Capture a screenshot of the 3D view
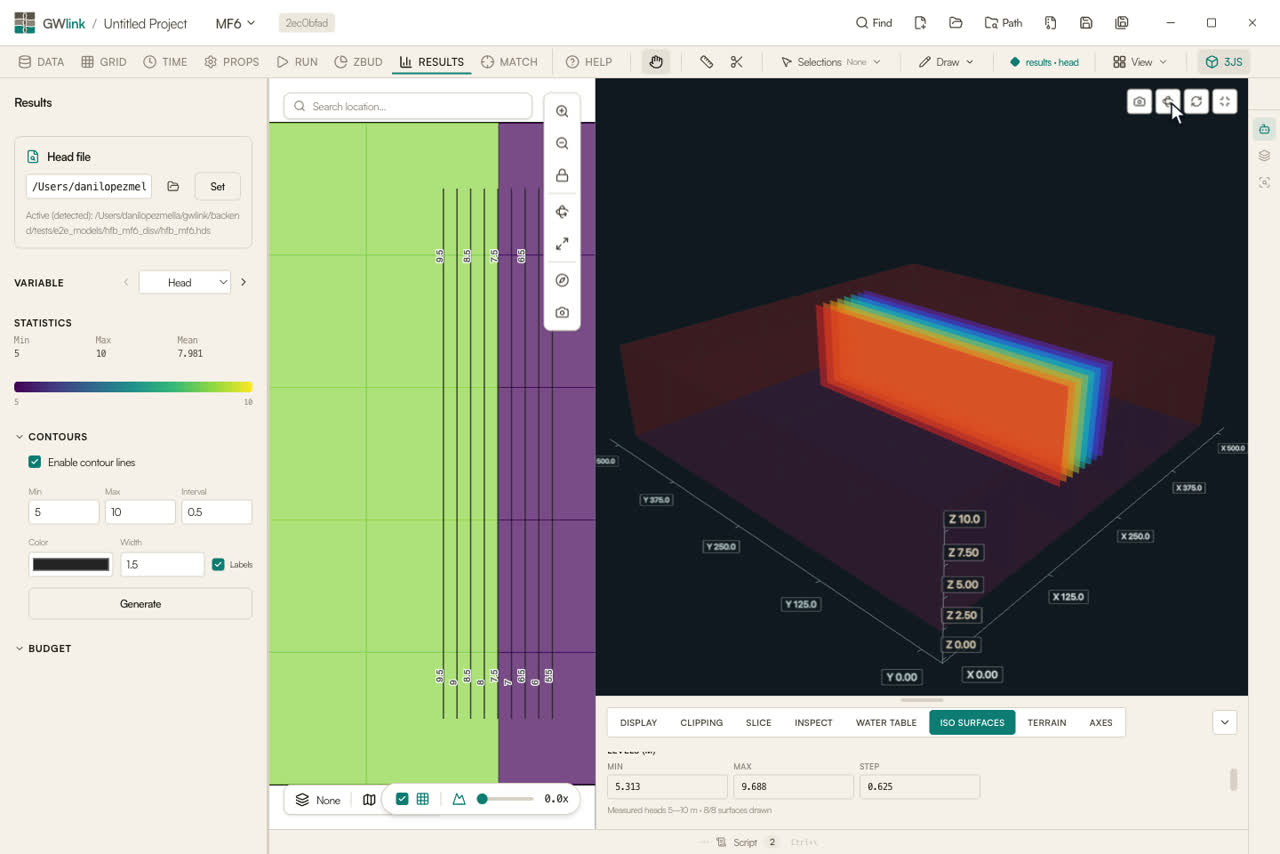 (x=1139, y=101)
